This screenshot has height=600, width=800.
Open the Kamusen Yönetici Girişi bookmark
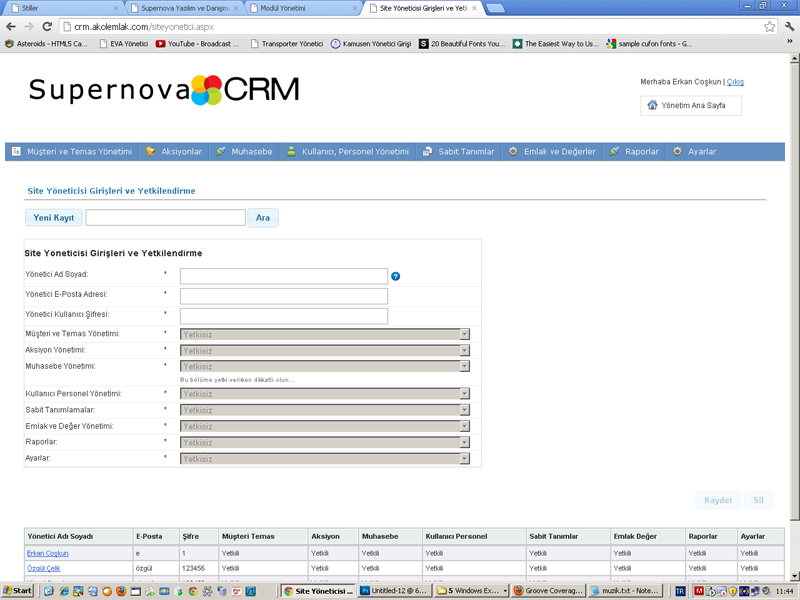click(x=371, y=44)
